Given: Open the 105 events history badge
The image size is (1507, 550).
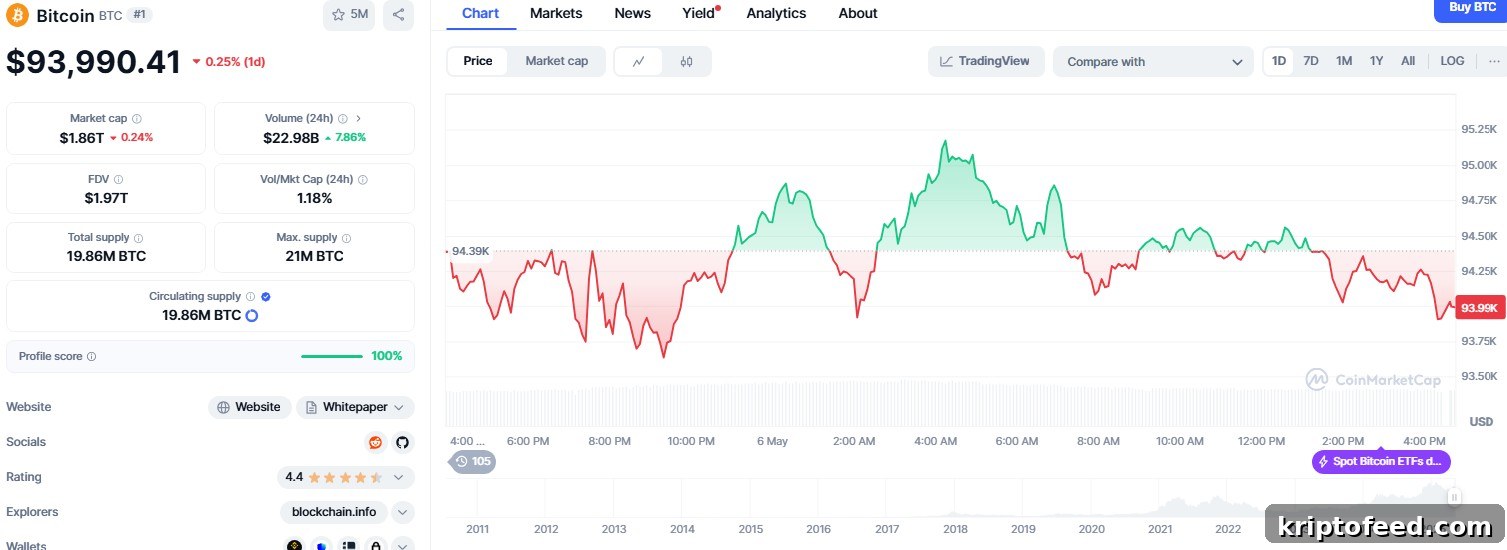Looking at the screenshot, I should [473, 462].
